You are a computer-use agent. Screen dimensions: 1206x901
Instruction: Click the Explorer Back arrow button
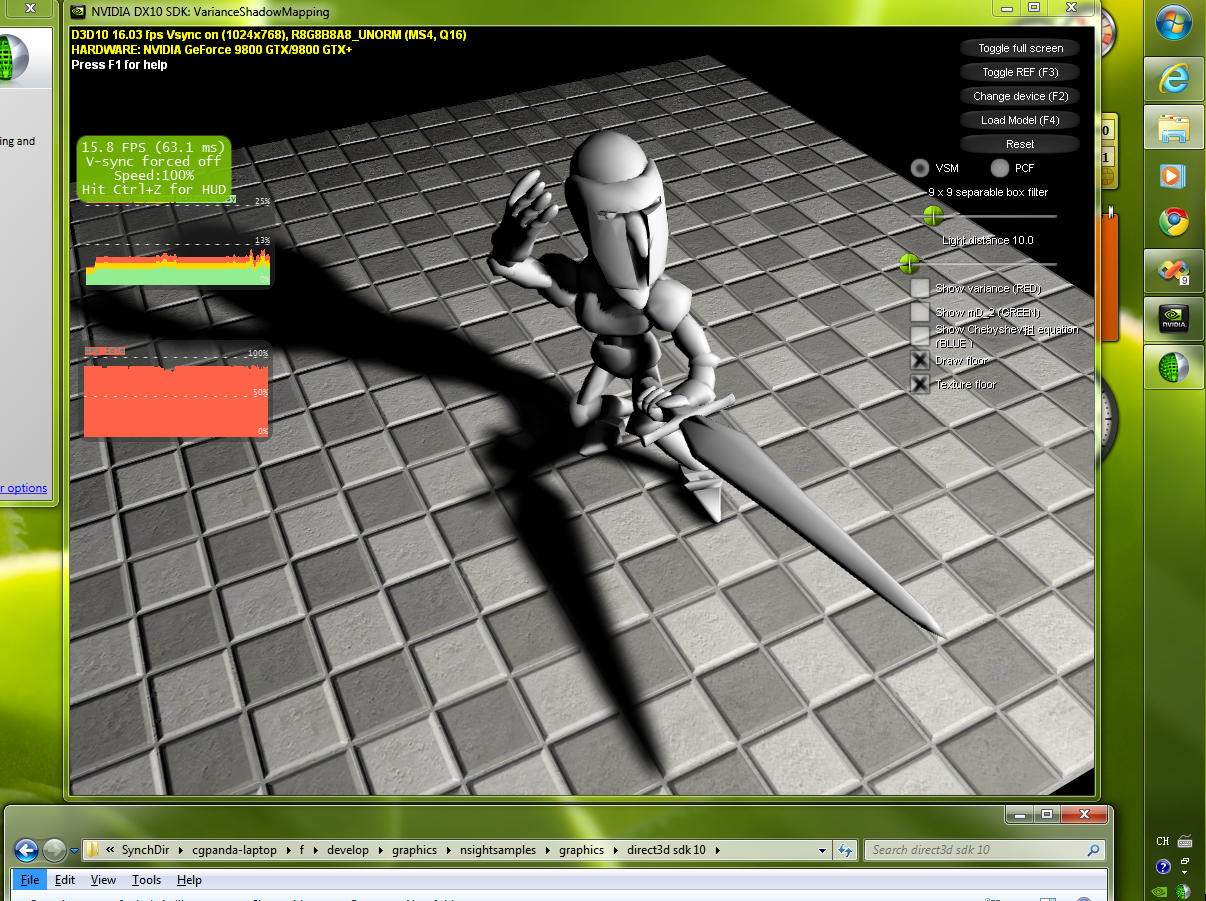tap(26, 850)
